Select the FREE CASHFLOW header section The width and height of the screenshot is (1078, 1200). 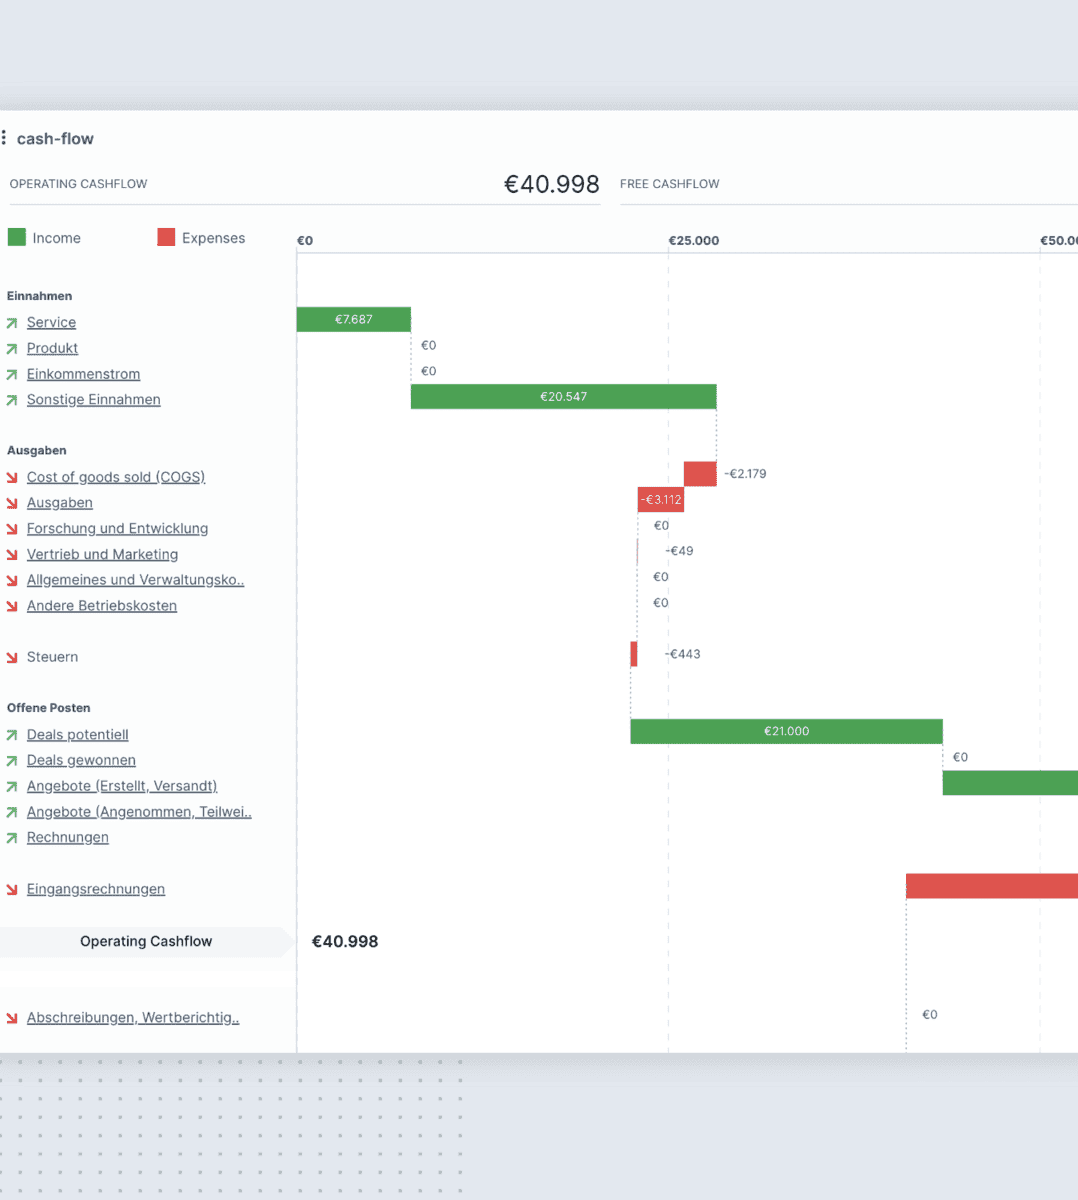[669, 184]
